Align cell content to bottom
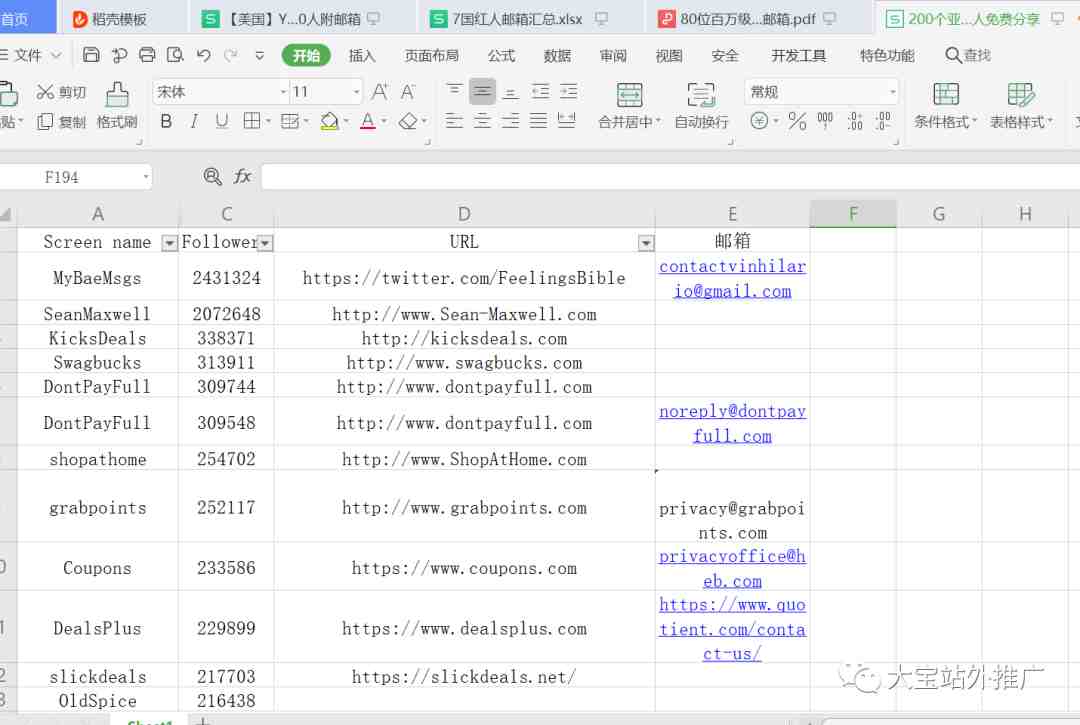 coord(510,92)
